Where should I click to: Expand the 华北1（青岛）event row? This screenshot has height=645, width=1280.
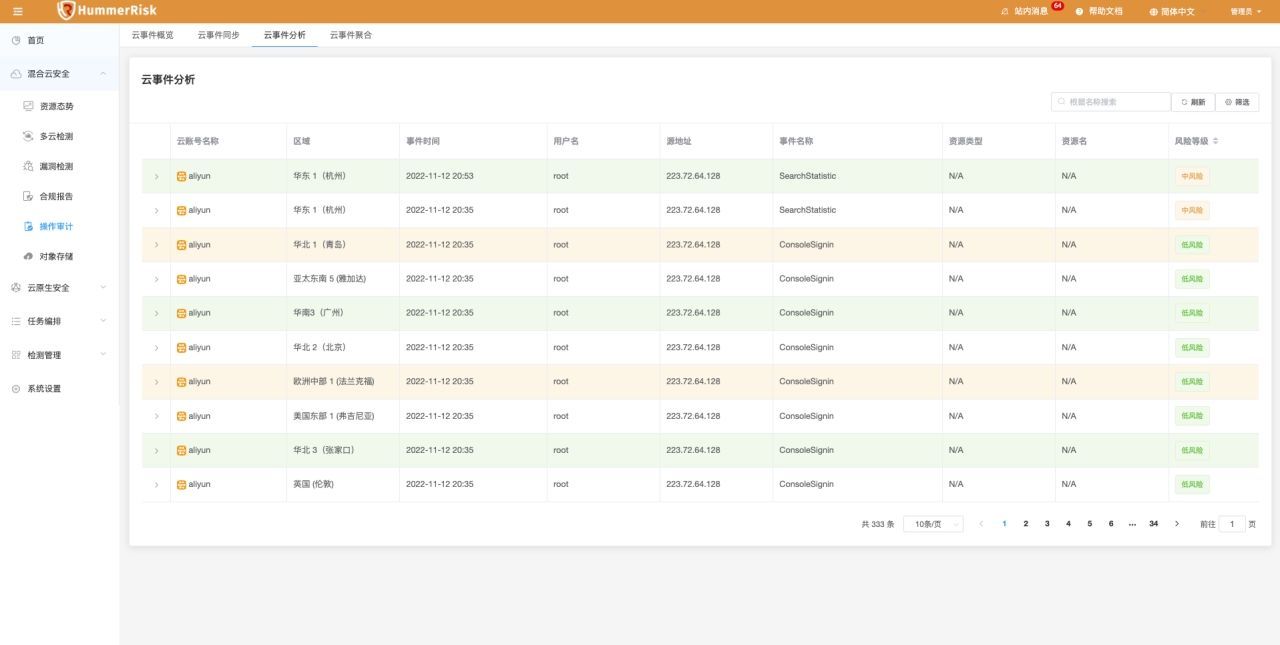(156, 245)
